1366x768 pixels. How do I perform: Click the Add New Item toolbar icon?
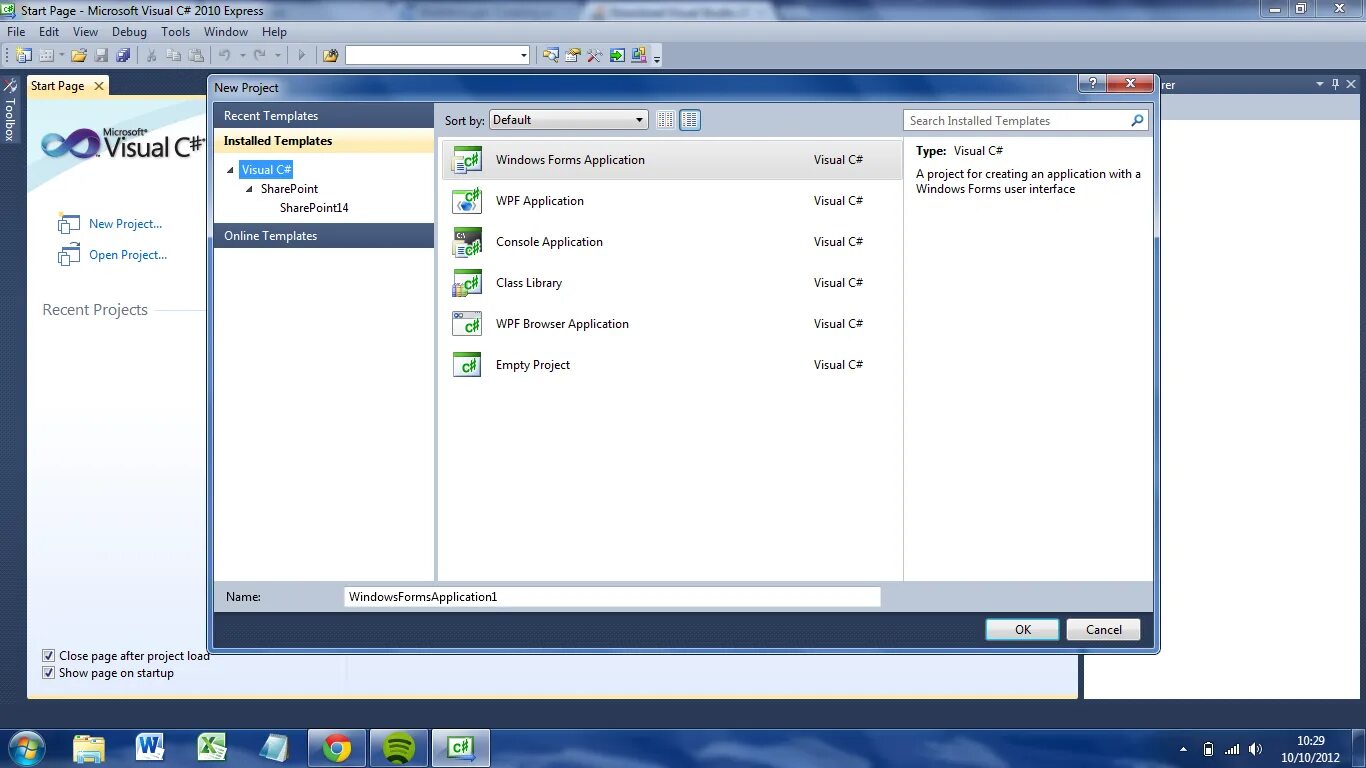(46, 56)
